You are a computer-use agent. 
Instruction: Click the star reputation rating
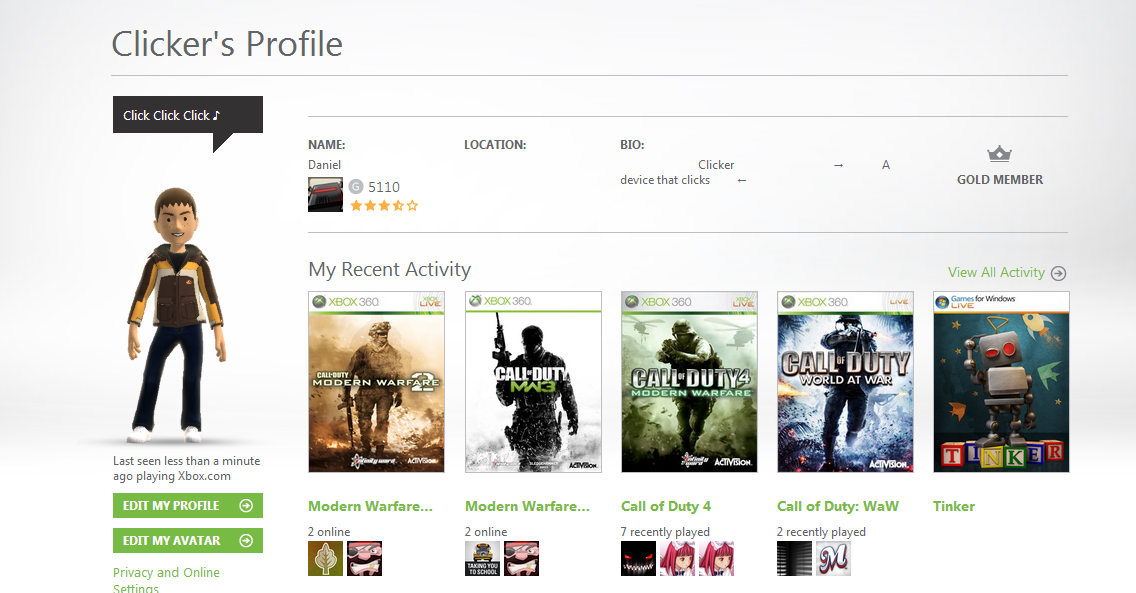pyautogui.click(x=384, y=206)
